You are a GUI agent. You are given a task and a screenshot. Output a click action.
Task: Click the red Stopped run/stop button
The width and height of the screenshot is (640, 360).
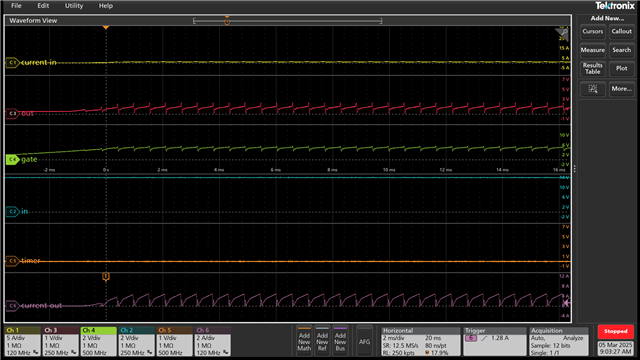[x=616, y=331]
